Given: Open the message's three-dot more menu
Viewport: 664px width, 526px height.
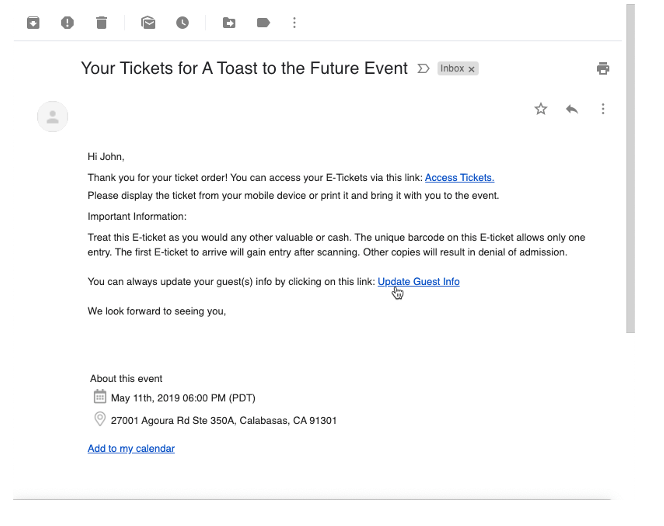Looking at the screenshot, I should tap(603, 109).
